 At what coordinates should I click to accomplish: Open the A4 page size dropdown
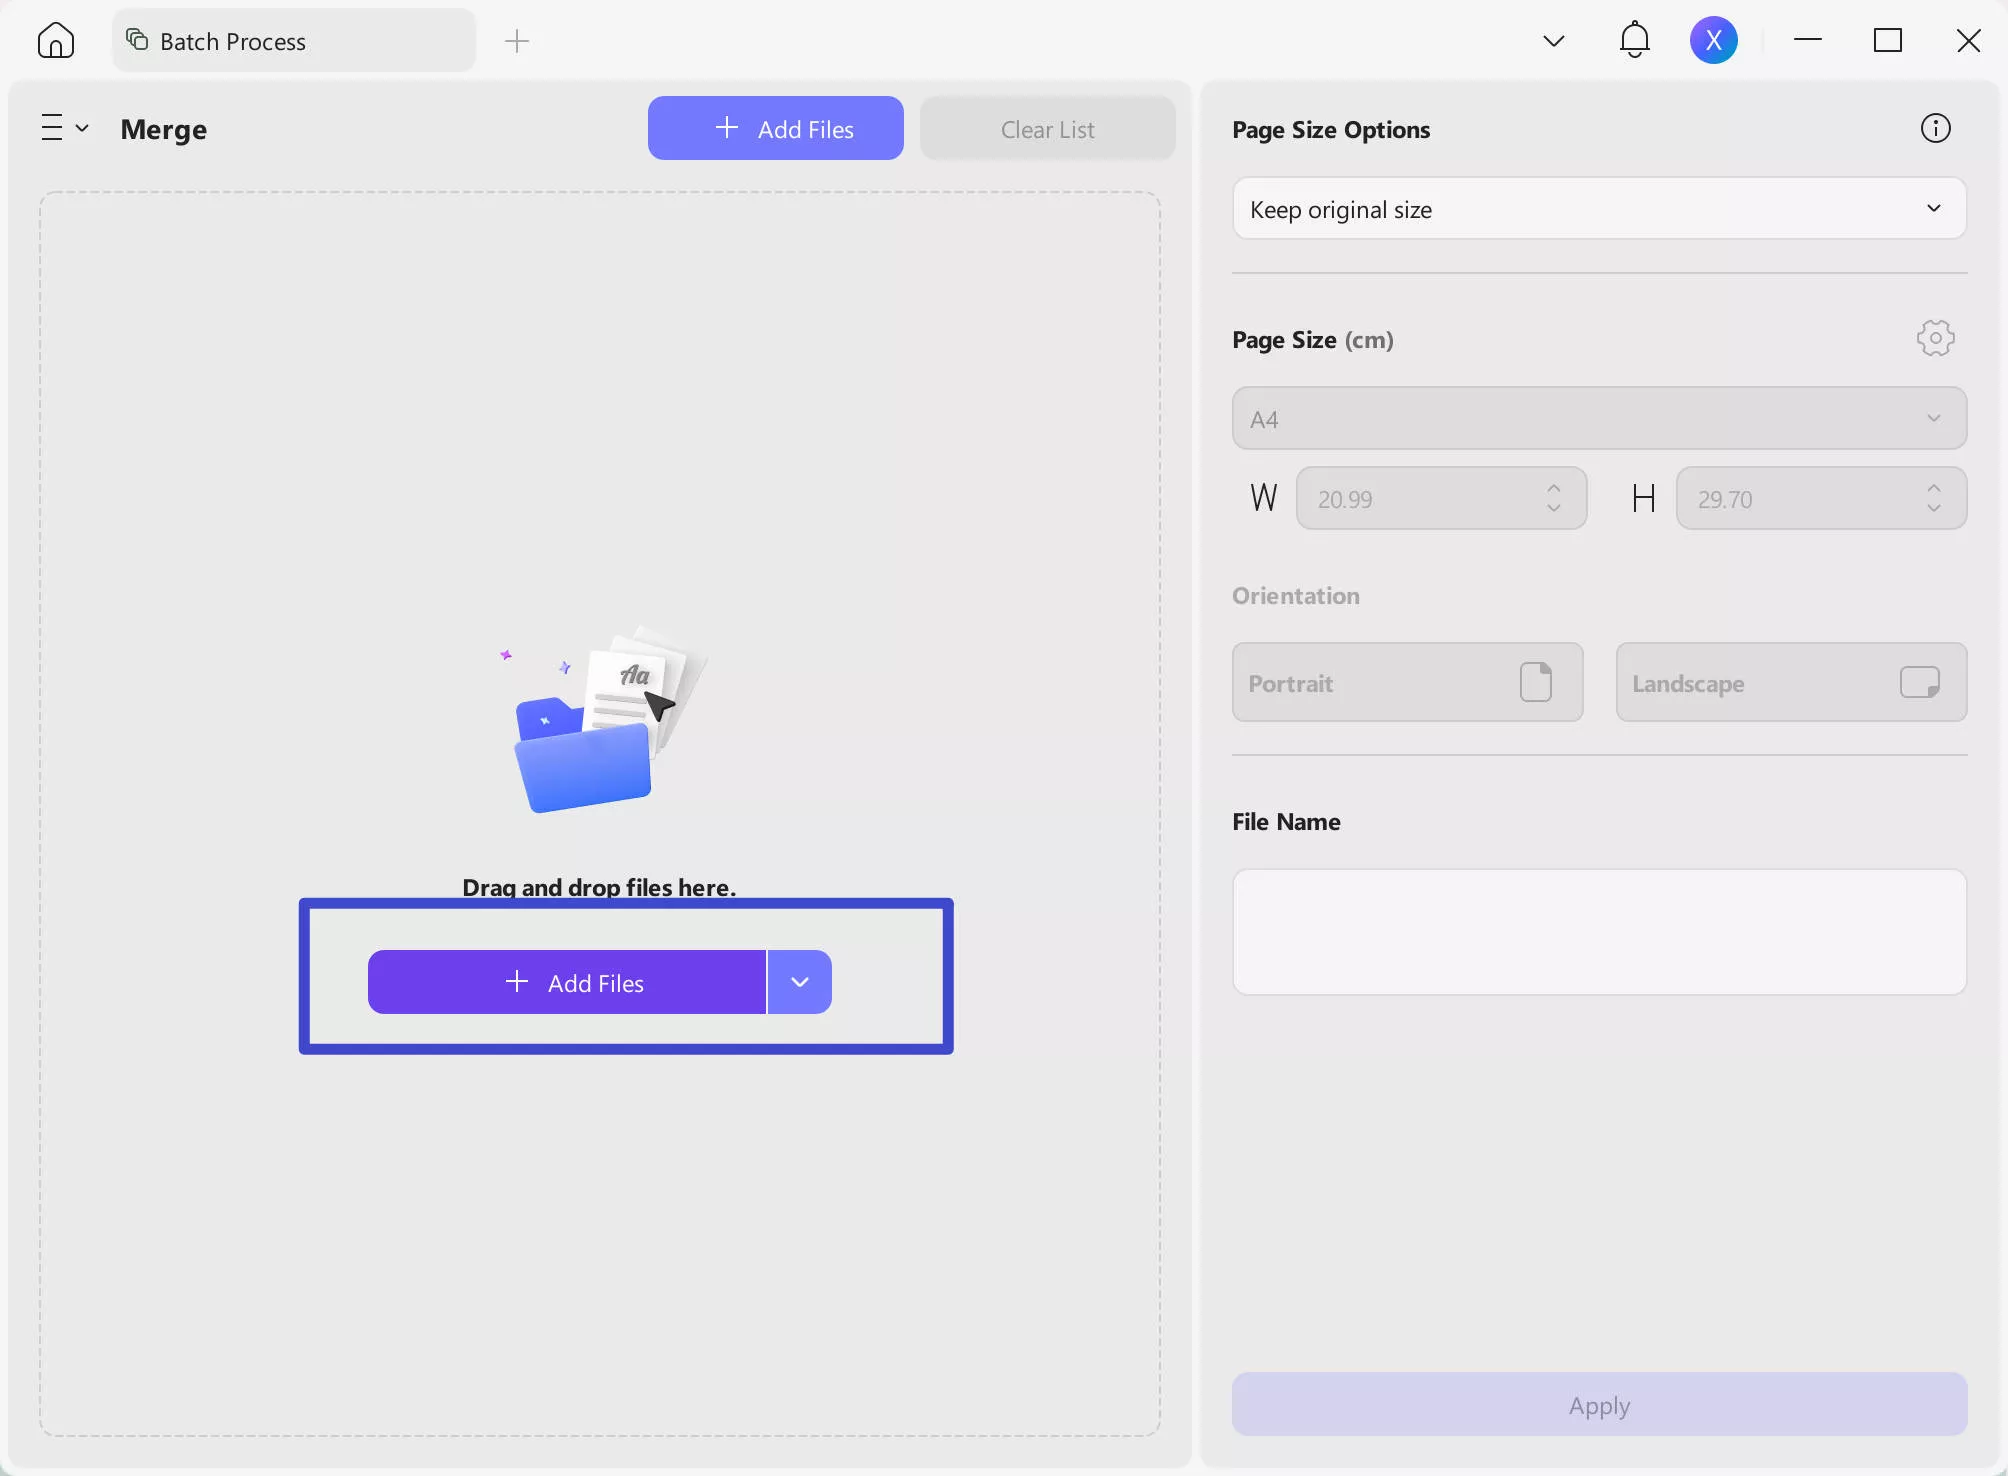(x=1598, y=418)
